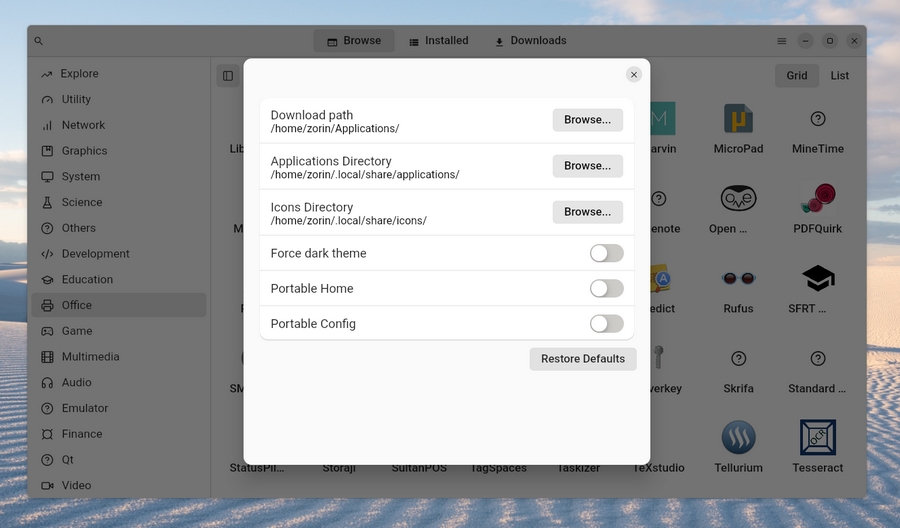Turn on Portable Home toggle
900x528 pixels.
[x=606, y=288]
